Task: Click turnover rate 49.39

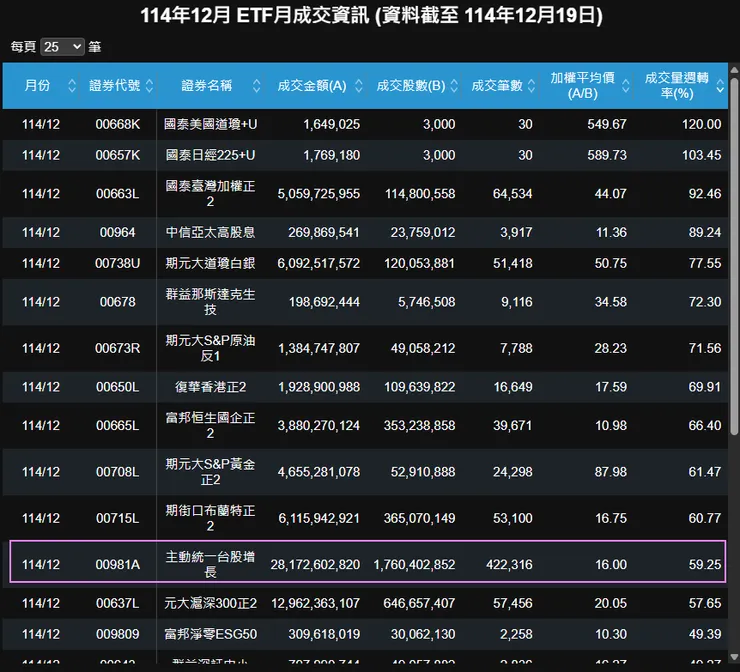Action: point(705,634)
